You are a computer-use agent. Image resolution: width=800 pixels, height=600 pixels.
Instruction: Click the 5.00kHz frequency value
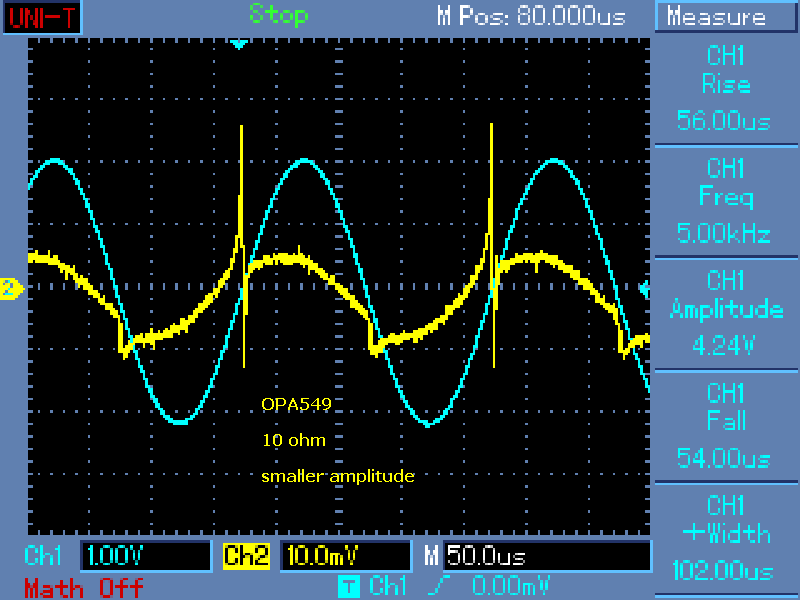click(723, 234)
